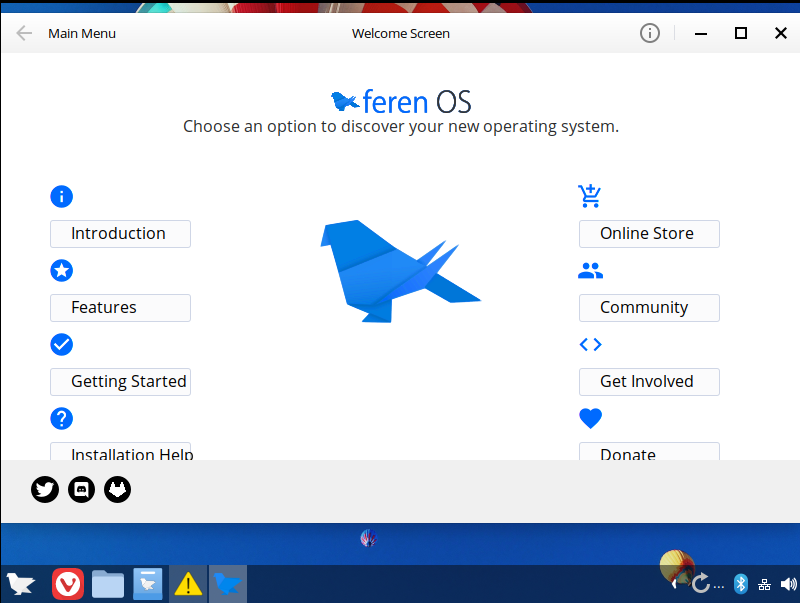This screenshot has width=800, height=603.
Task: Launch Vivaldi browser from the taskbar
Action: click(67, 584)
